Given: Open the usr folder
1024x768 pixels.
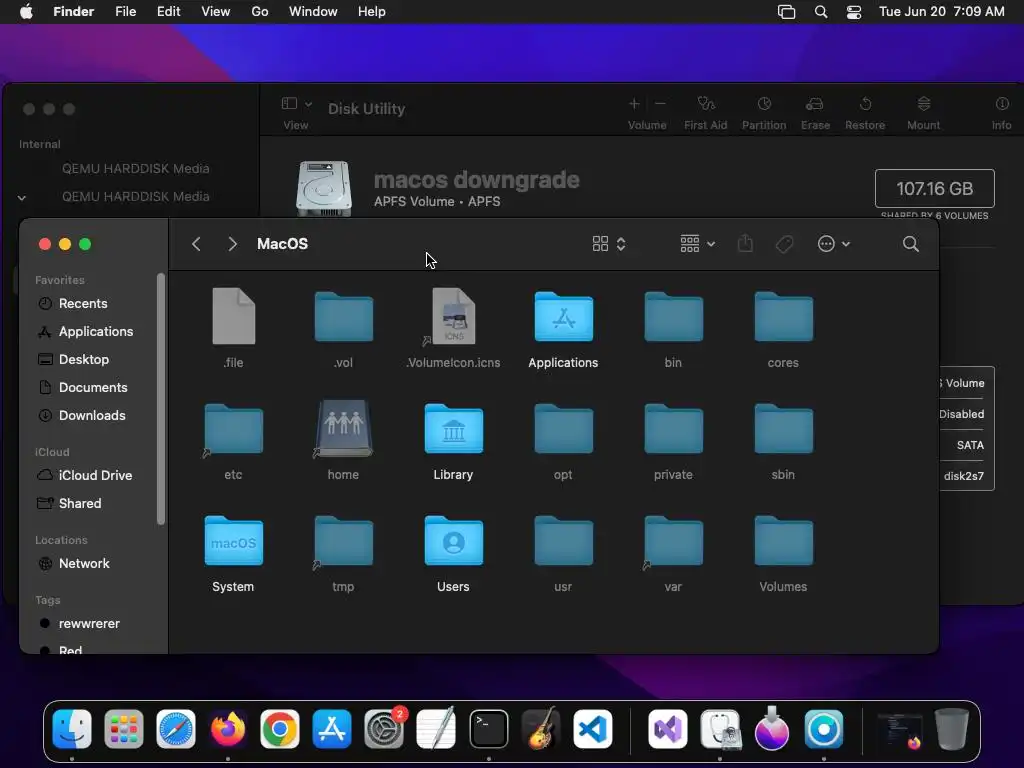Looking at the screenshot, I should tap(564, 541).
